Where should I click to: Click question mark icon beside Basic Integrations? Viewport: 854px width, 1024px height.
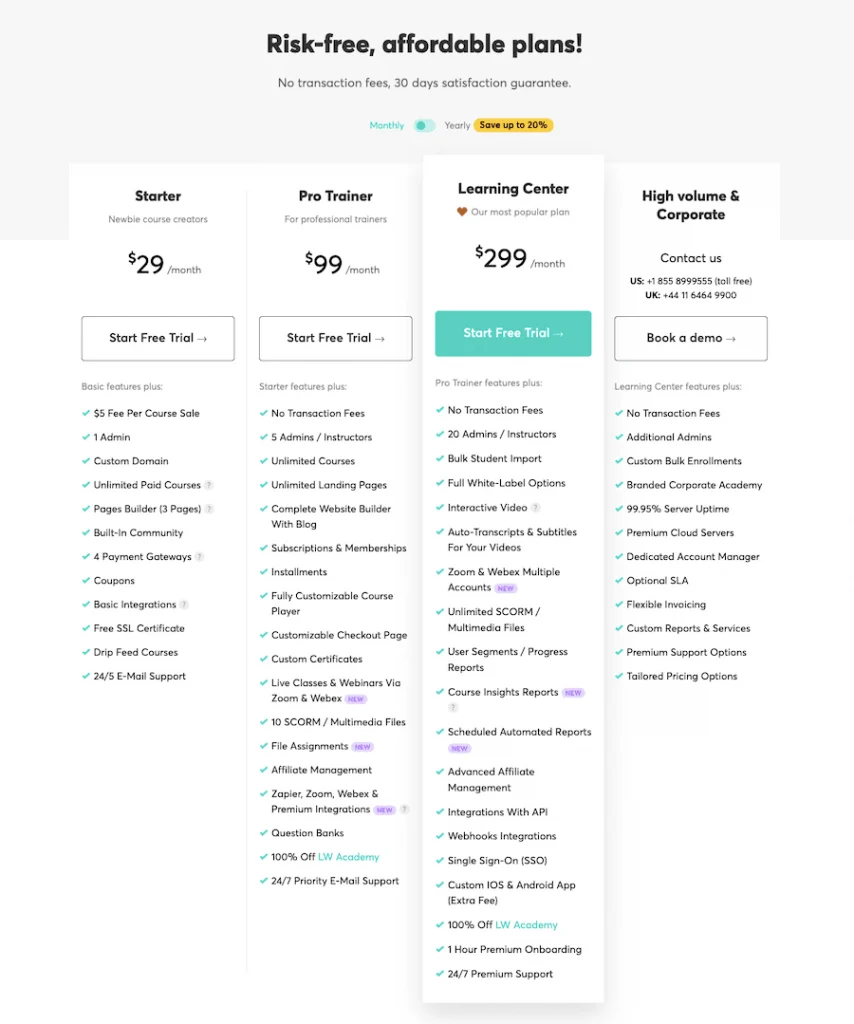tap(184, 605)
